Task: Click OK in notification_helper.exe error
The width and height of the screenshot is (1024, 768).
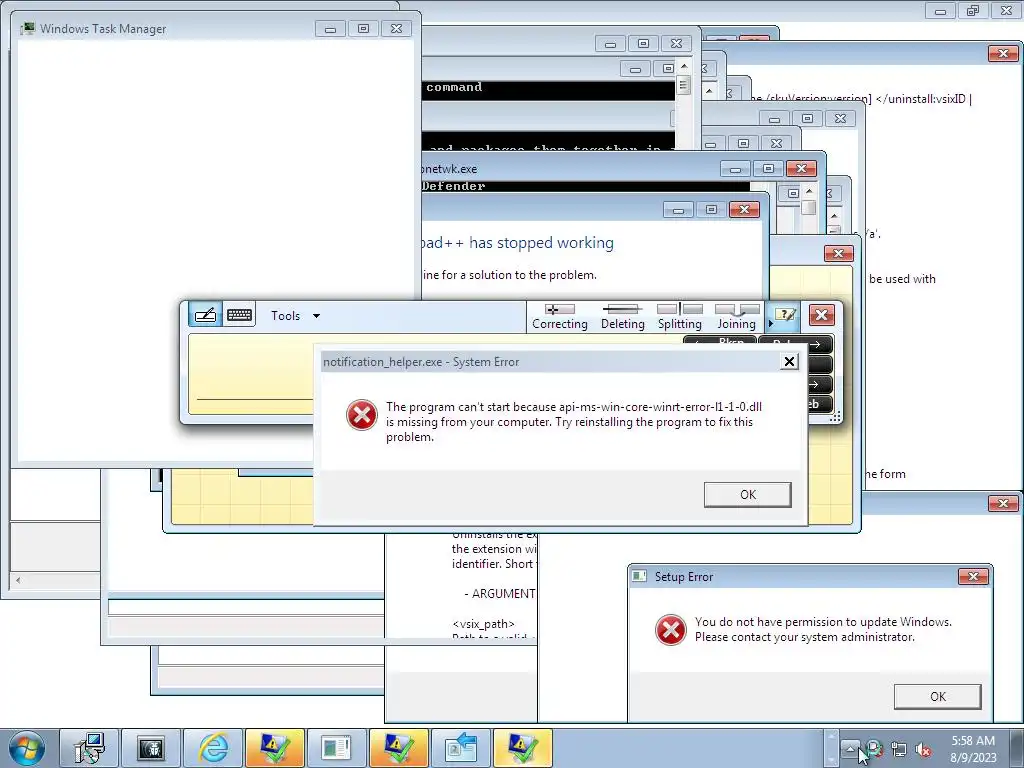Action: pyautogui.click(x=748, y=494)
